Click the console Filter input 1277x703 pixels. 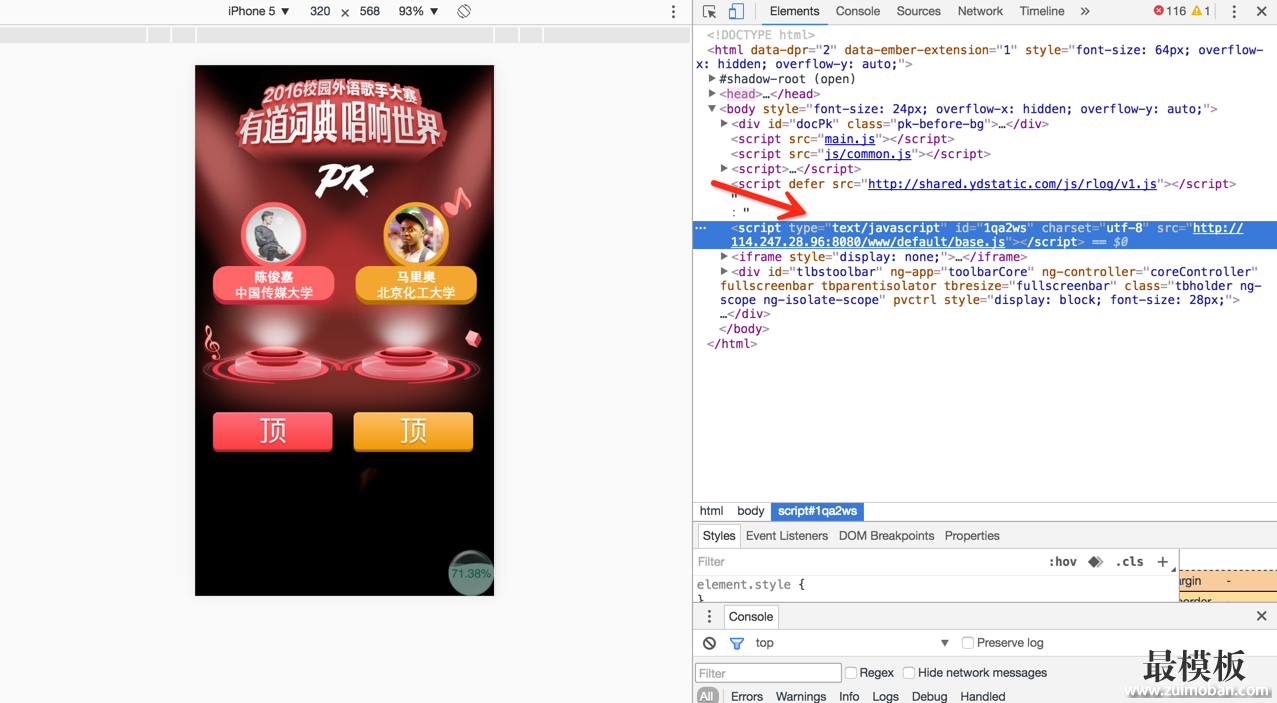[768, 673]
